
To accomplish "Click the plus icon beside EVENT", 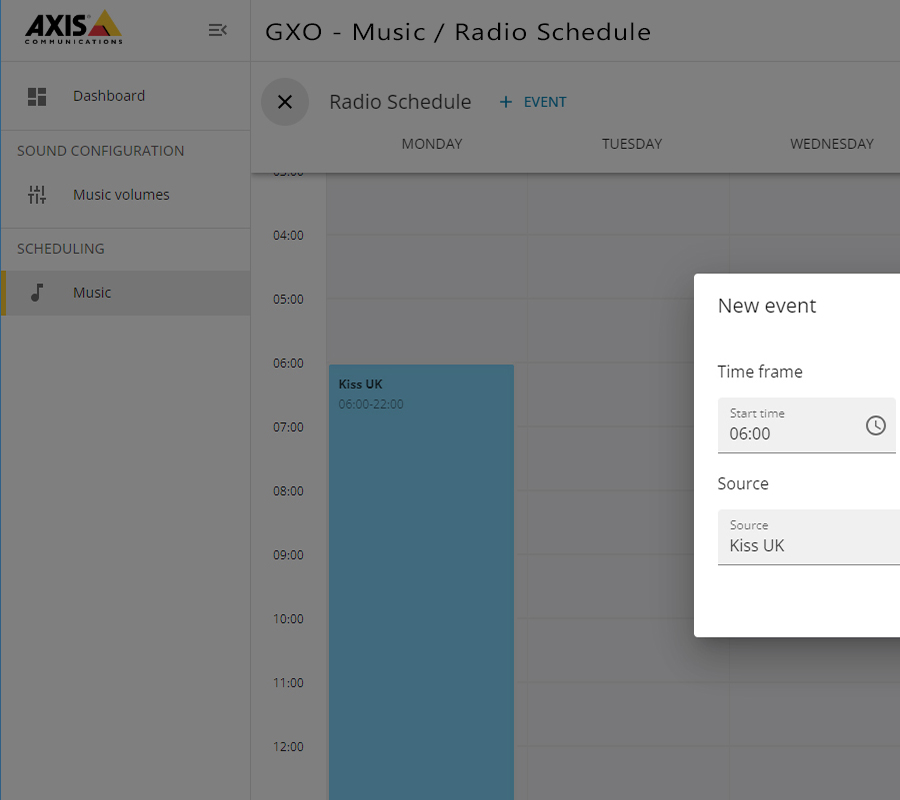I will (505, 102).
